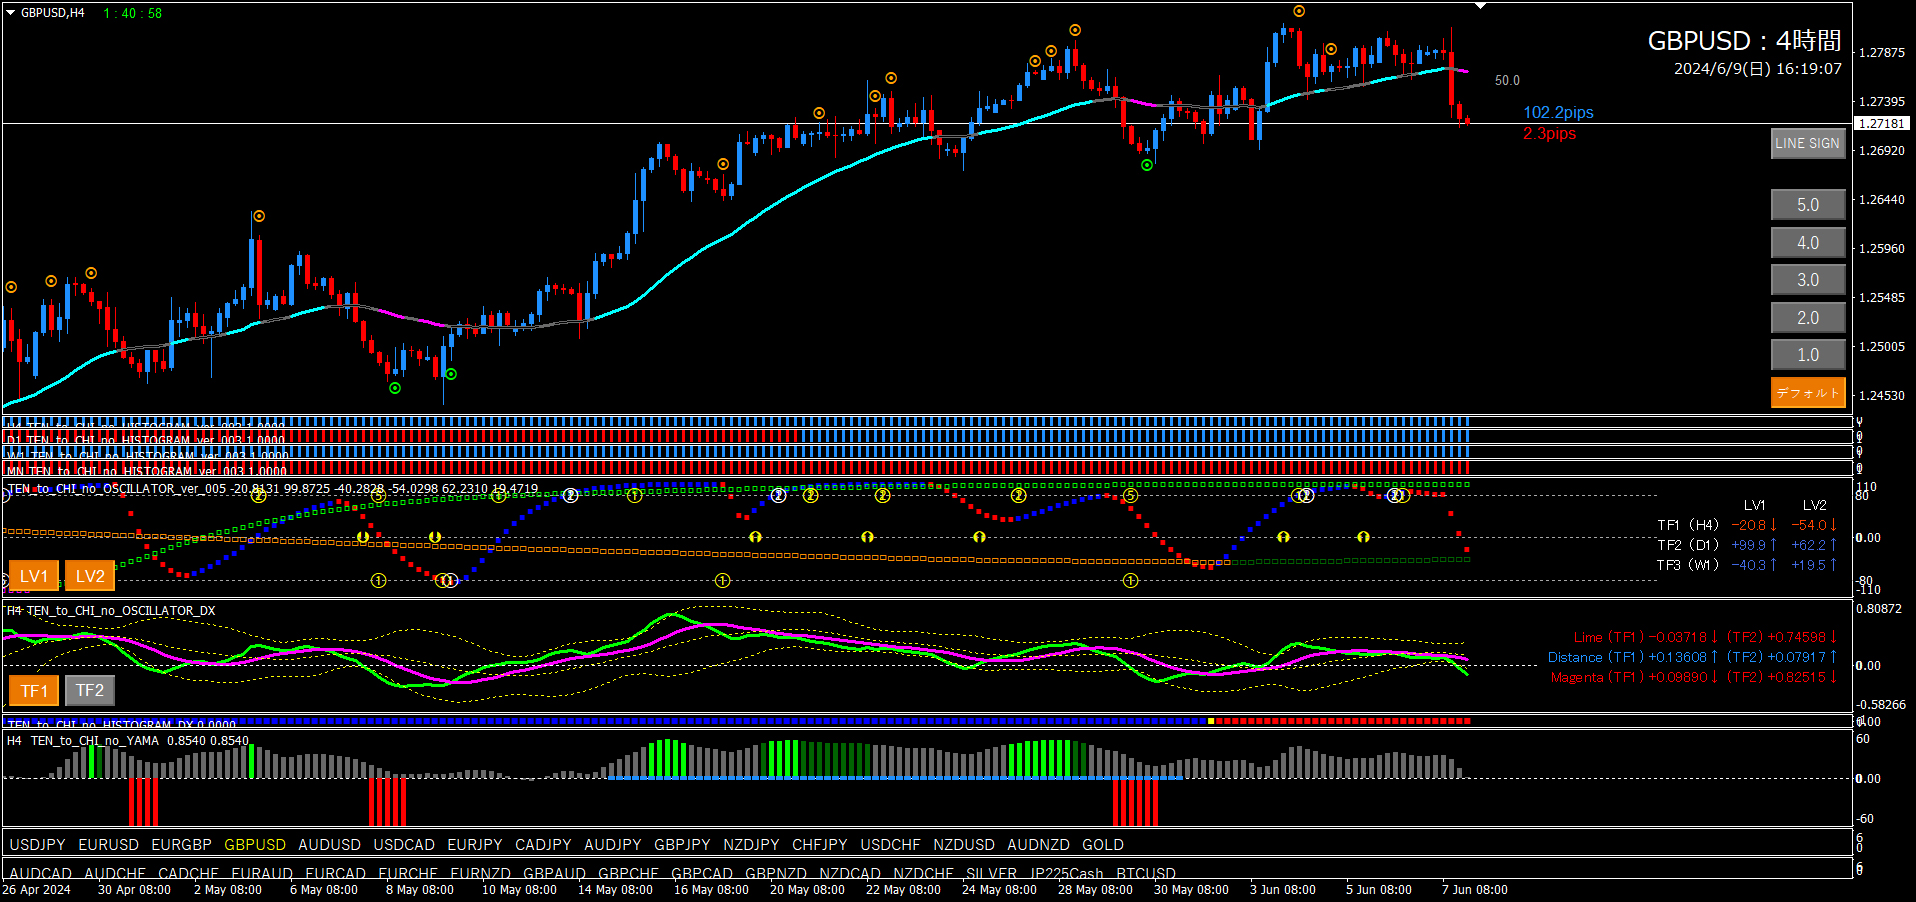
Task: Click the Magenta (TF1) +0.09890 readout
Action: click(1635, 677)
